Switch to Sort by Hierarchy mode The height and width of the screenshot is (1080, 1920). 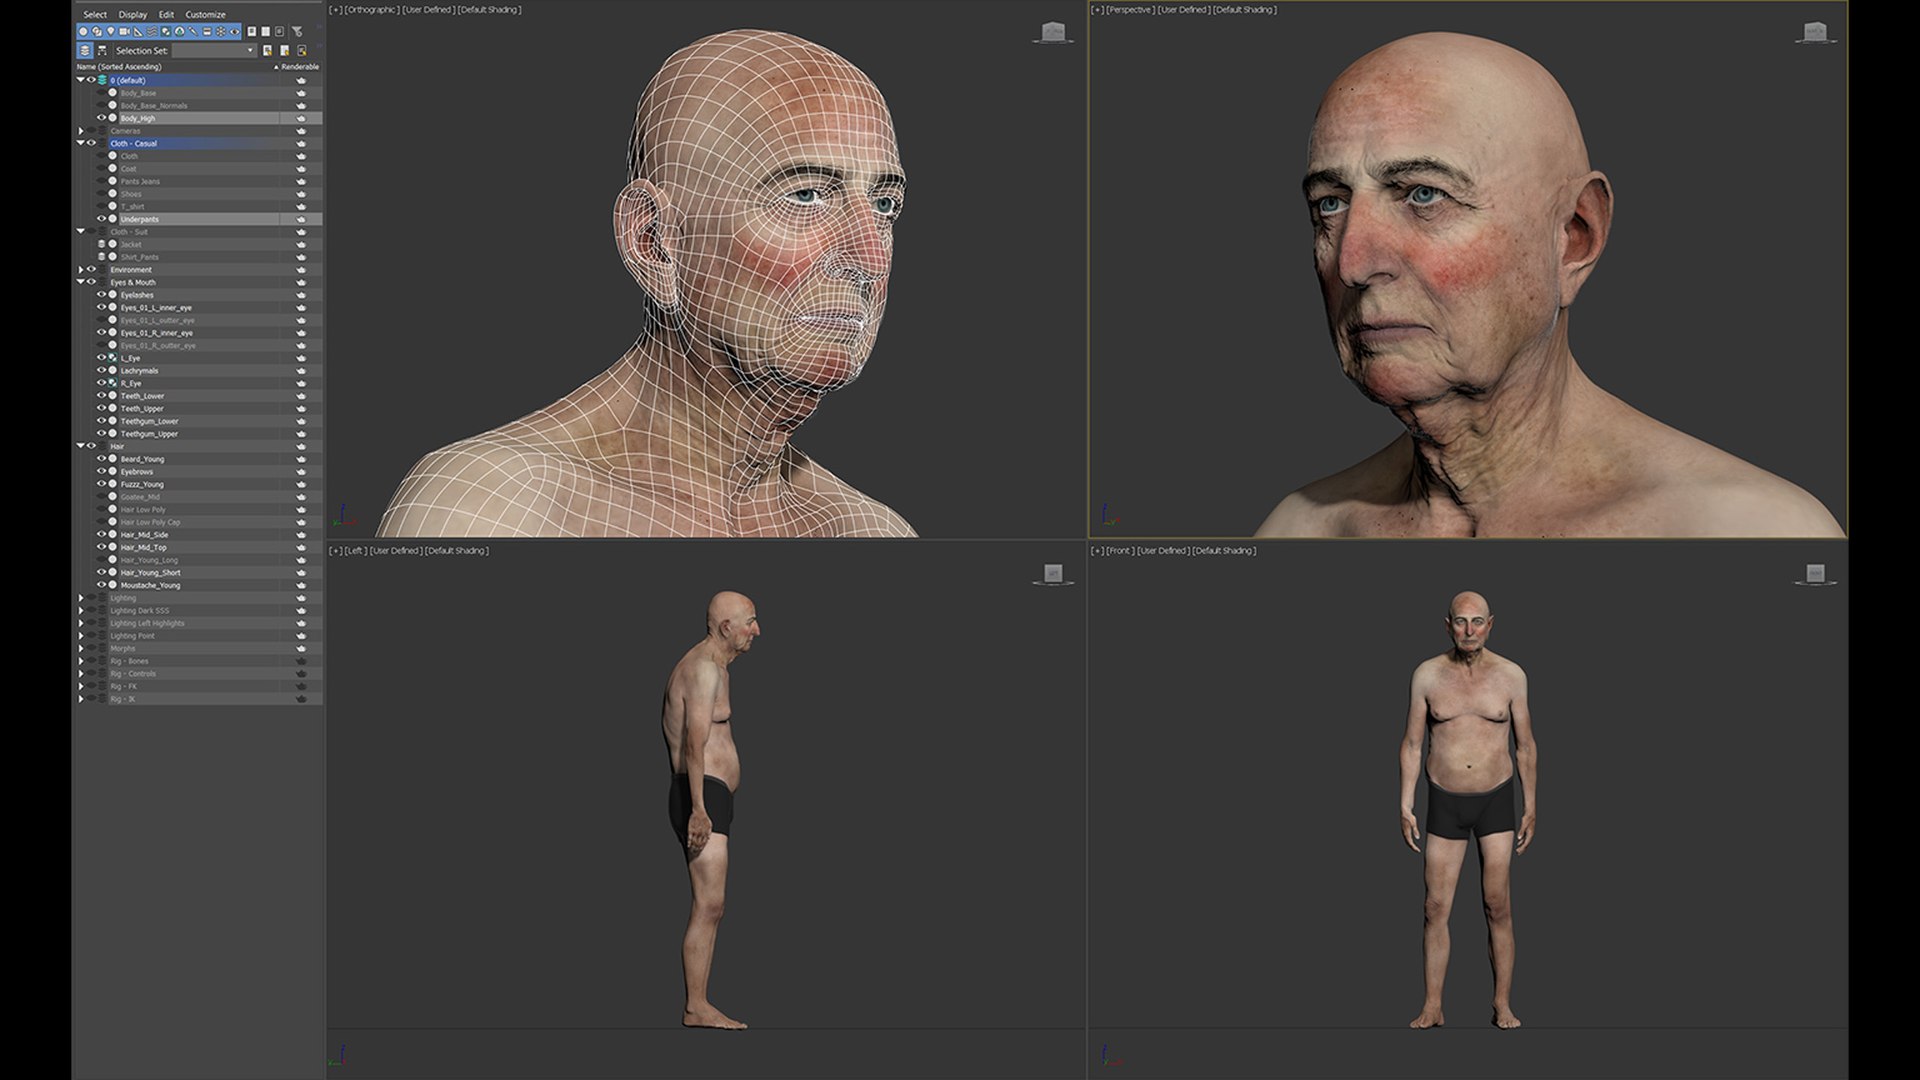click(102, 50)
